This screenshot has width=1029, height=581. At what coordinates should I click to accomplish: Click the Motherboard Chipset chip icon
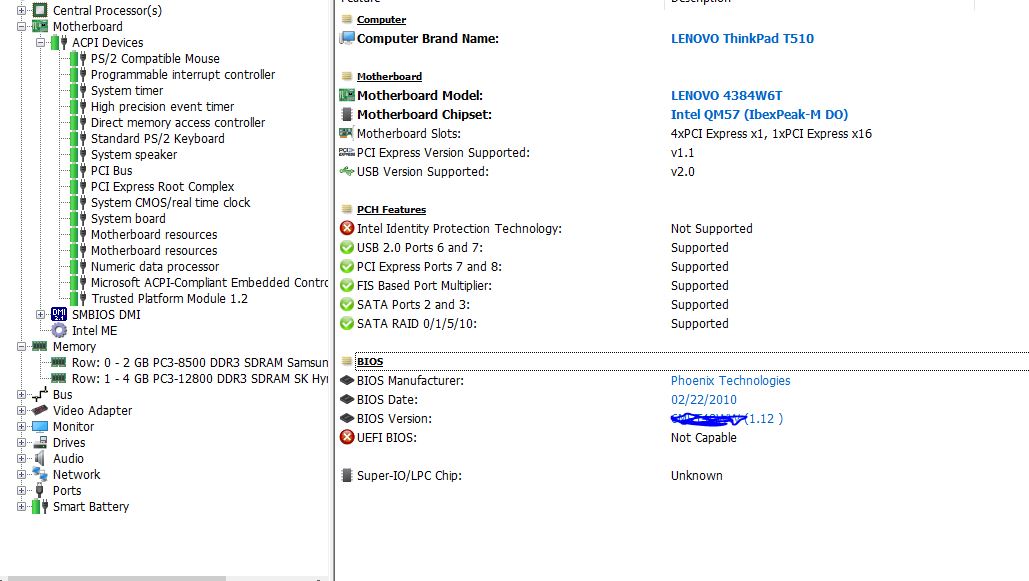347,114
